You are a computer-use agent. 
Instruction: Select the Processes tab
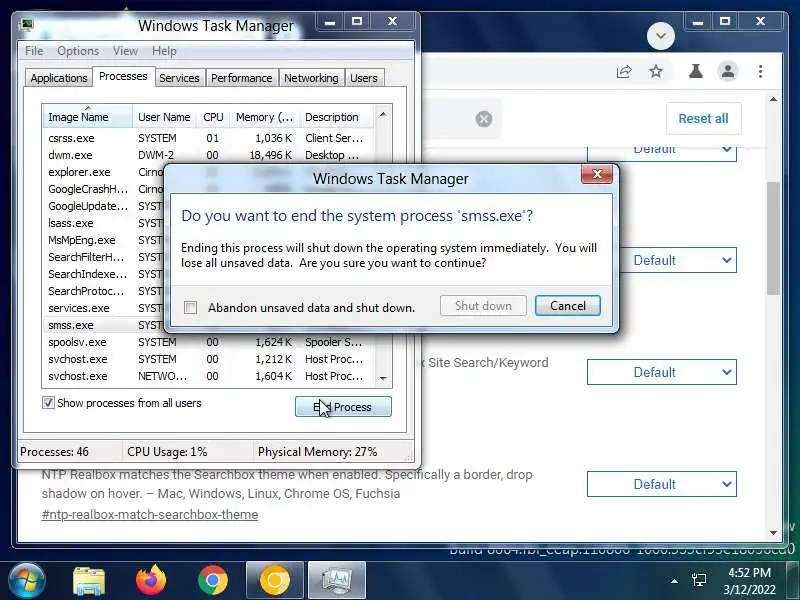(123, 77)
